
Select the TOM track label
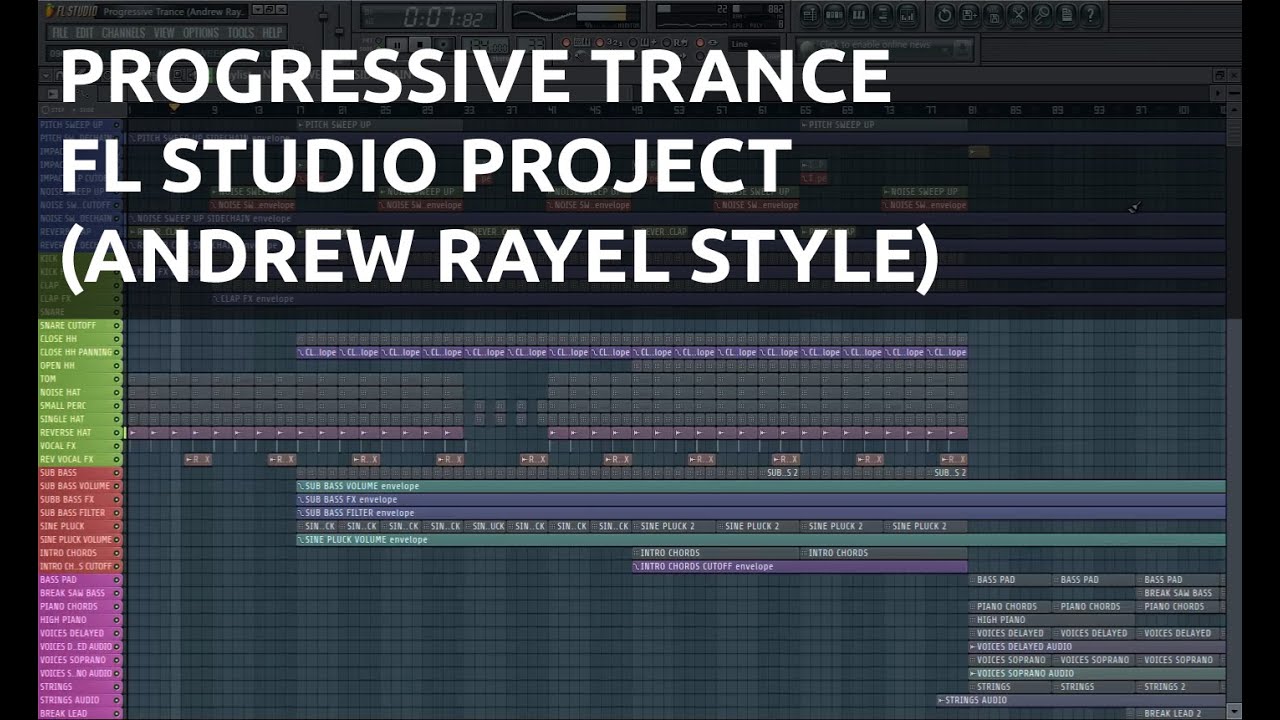(48, 379)
